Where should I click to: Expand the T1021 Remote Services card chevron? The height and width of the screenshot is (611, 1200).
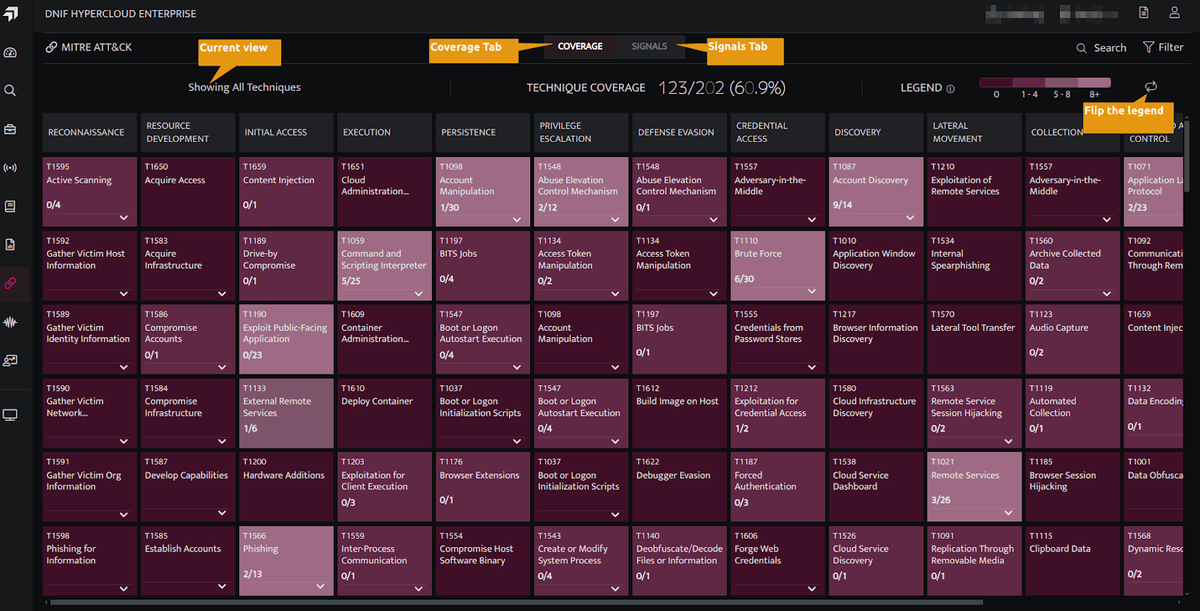click(x=1008, y=513)
